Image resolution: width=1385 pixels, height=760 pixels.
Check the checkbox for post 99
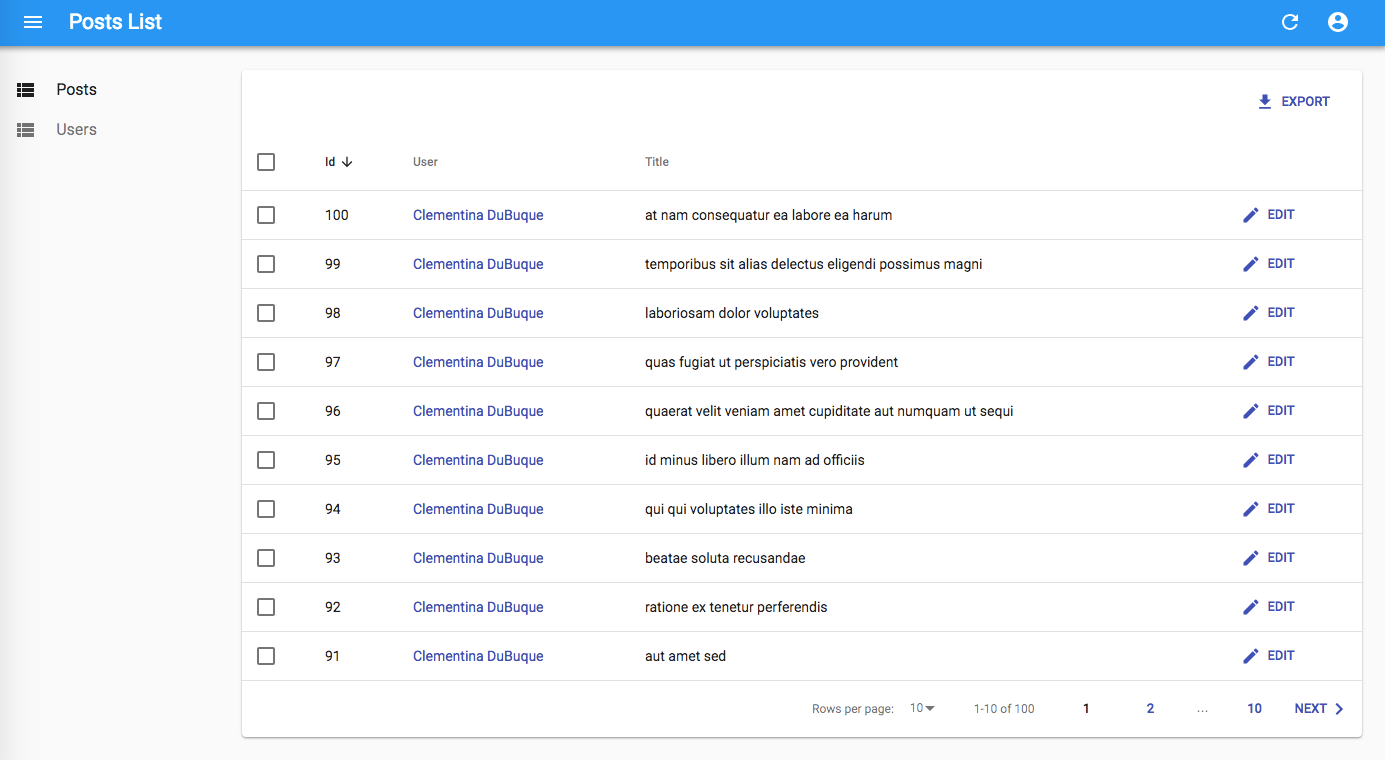266,264
